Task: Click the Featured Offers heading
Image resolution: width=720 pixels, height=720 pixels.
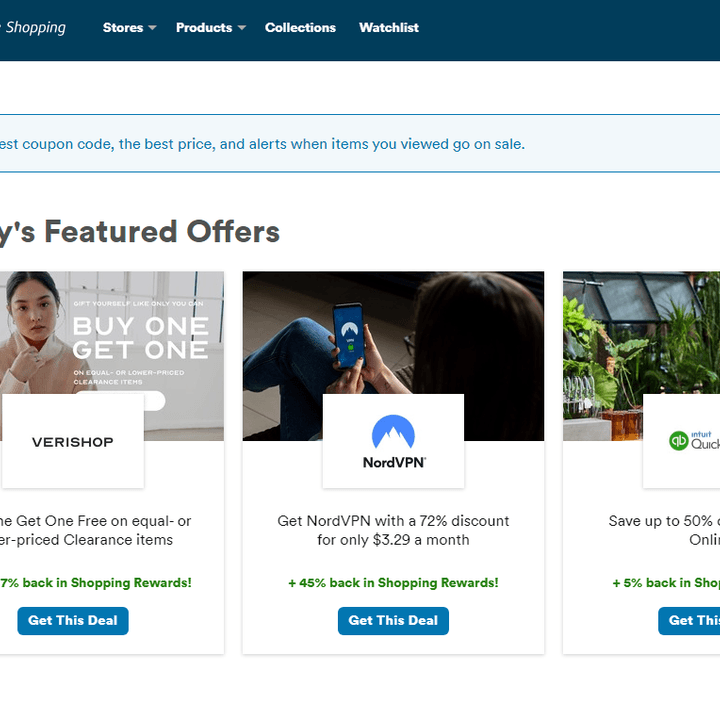Action: click(140, 231)
